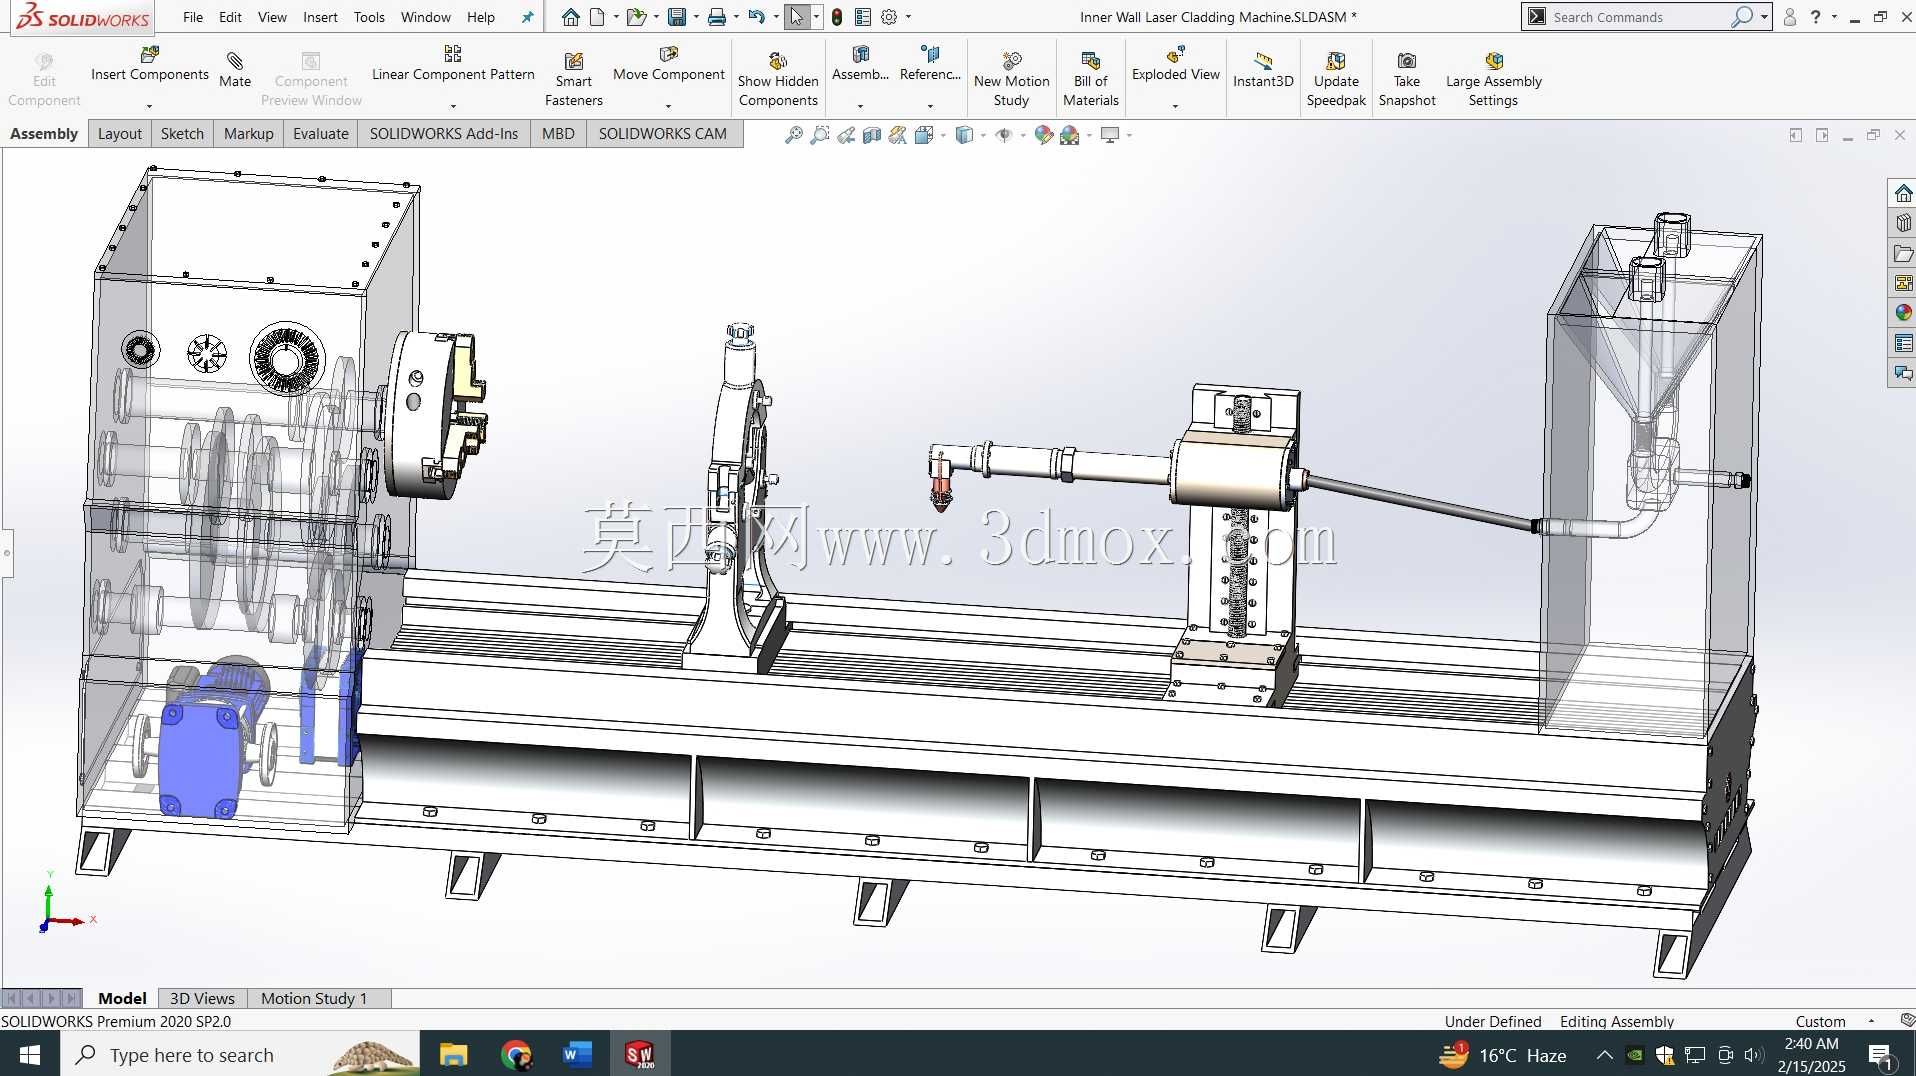Open the Tools menu

click(x=369, y=17)
